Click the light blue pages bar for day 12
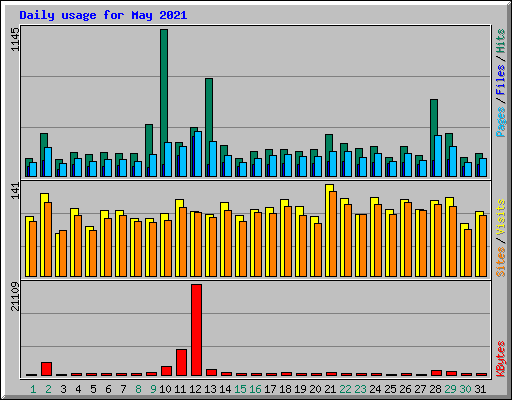Screen dimensions: 512x400 198,154
